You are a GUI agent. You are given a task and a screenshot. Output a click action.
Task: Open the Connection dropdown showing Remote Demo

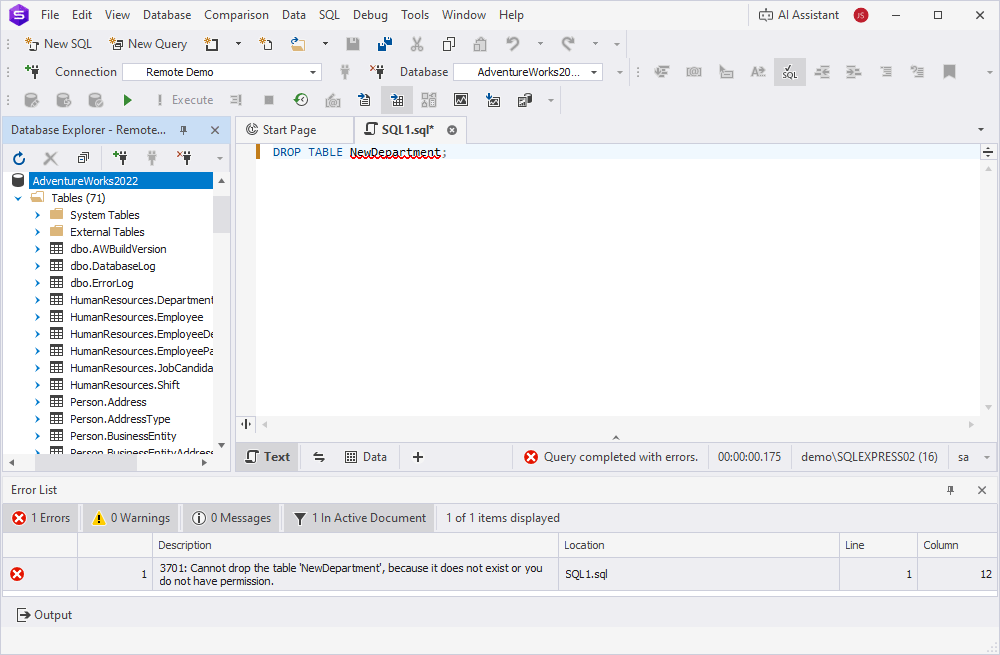[220, 71]
